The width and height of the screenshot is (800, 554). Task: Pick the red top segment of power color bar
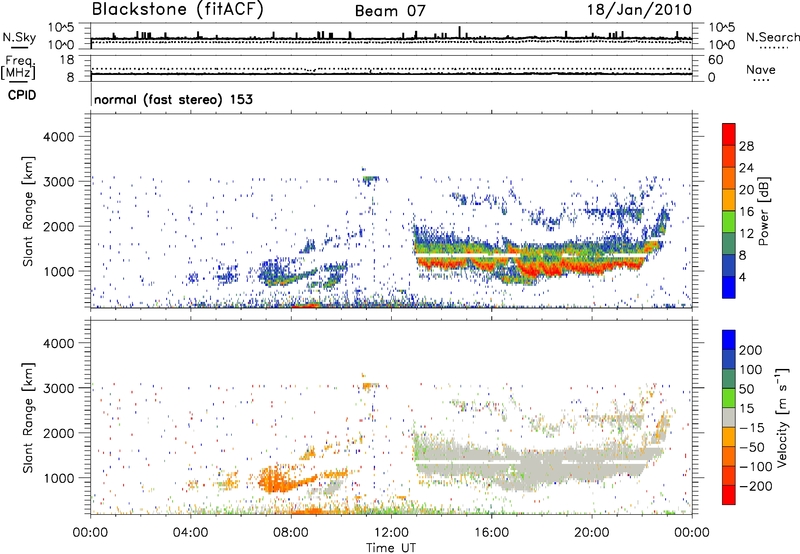pyautogui.click(x=729, y=134)
